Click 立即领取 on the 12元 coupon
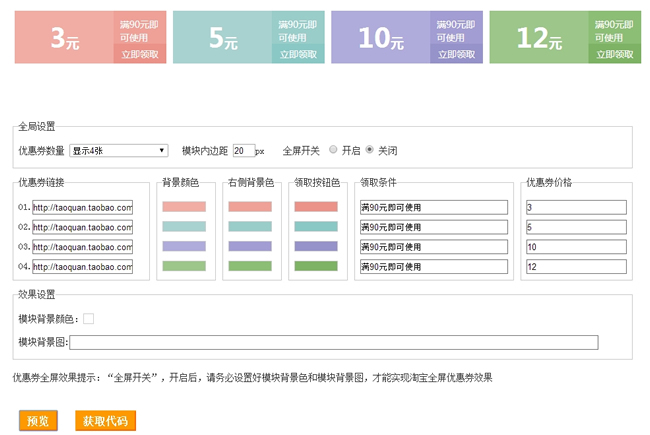This screenshot has width=650, height=435. 614,55
